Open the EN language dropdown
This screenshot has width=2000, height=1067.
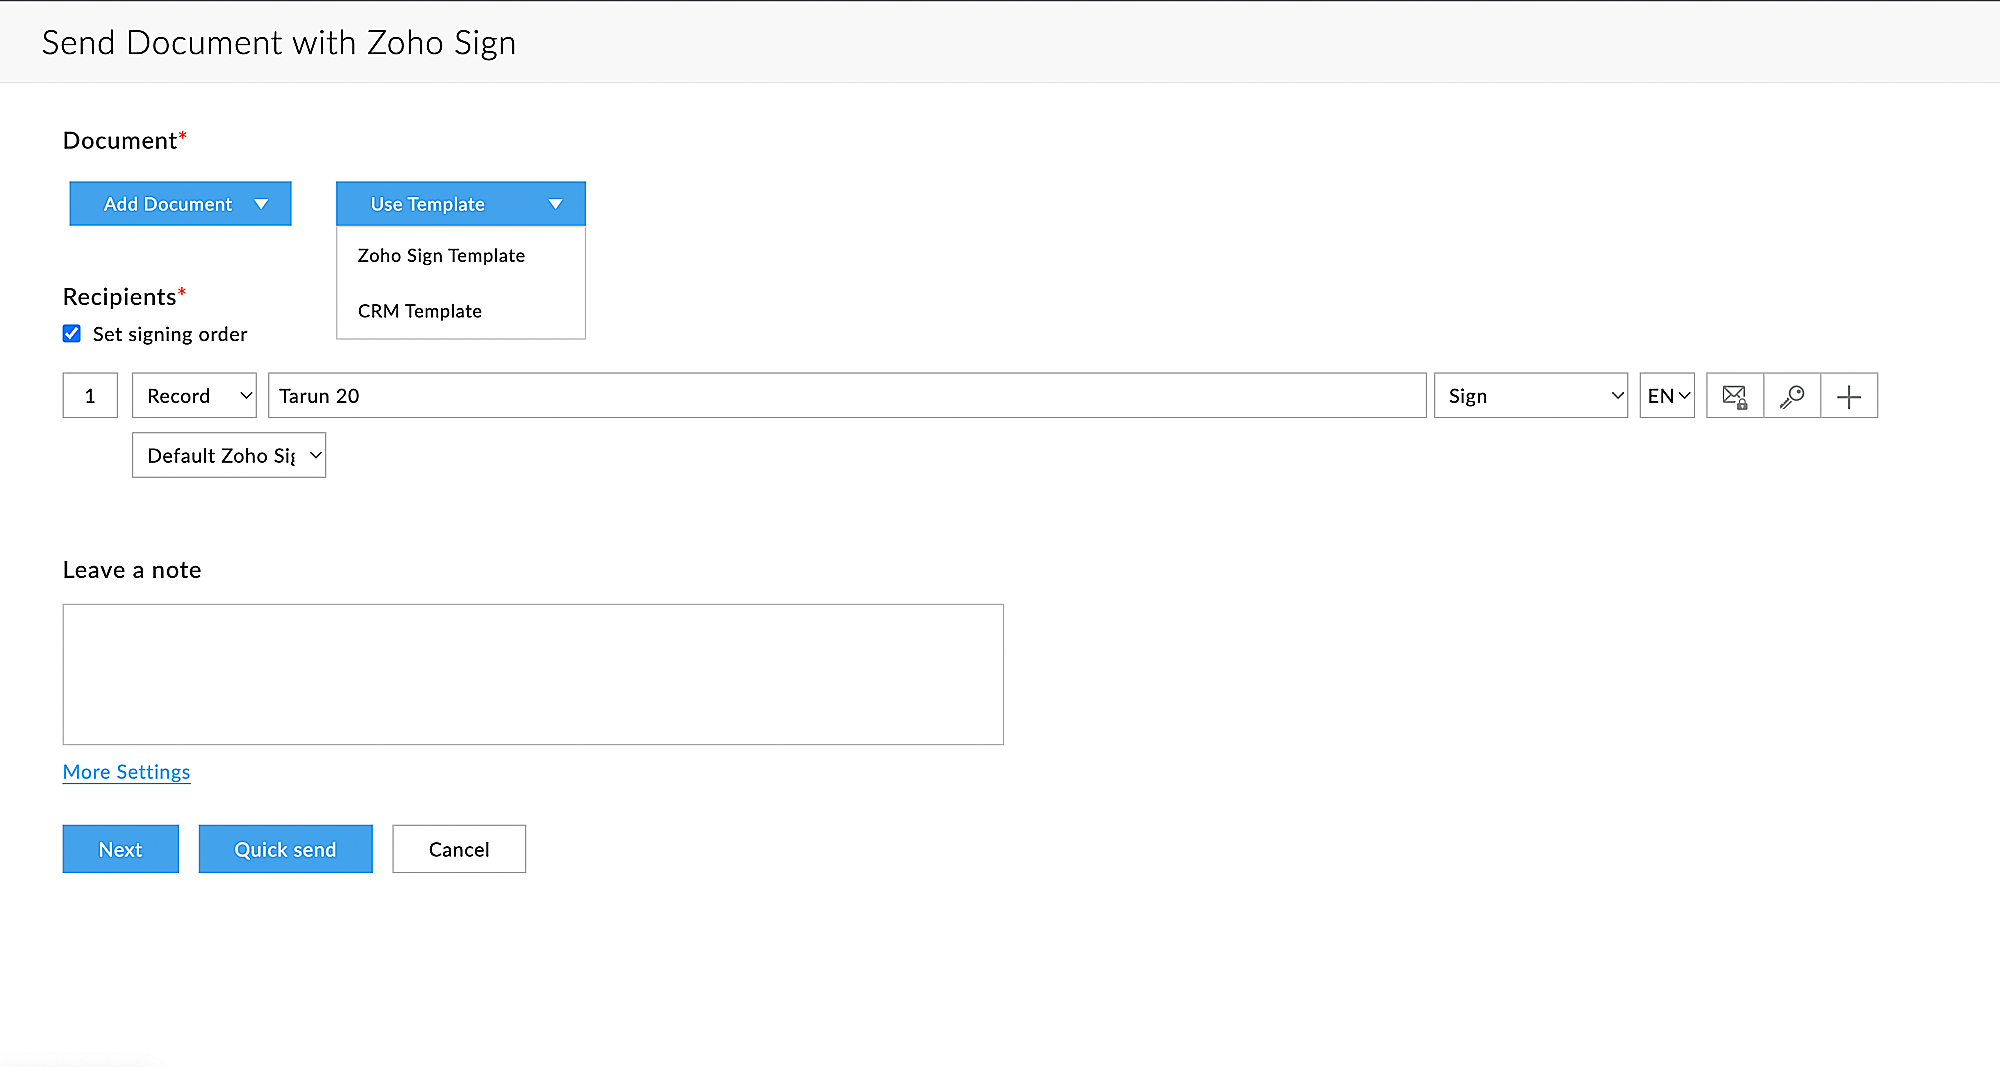click(x=1667, y=396)
